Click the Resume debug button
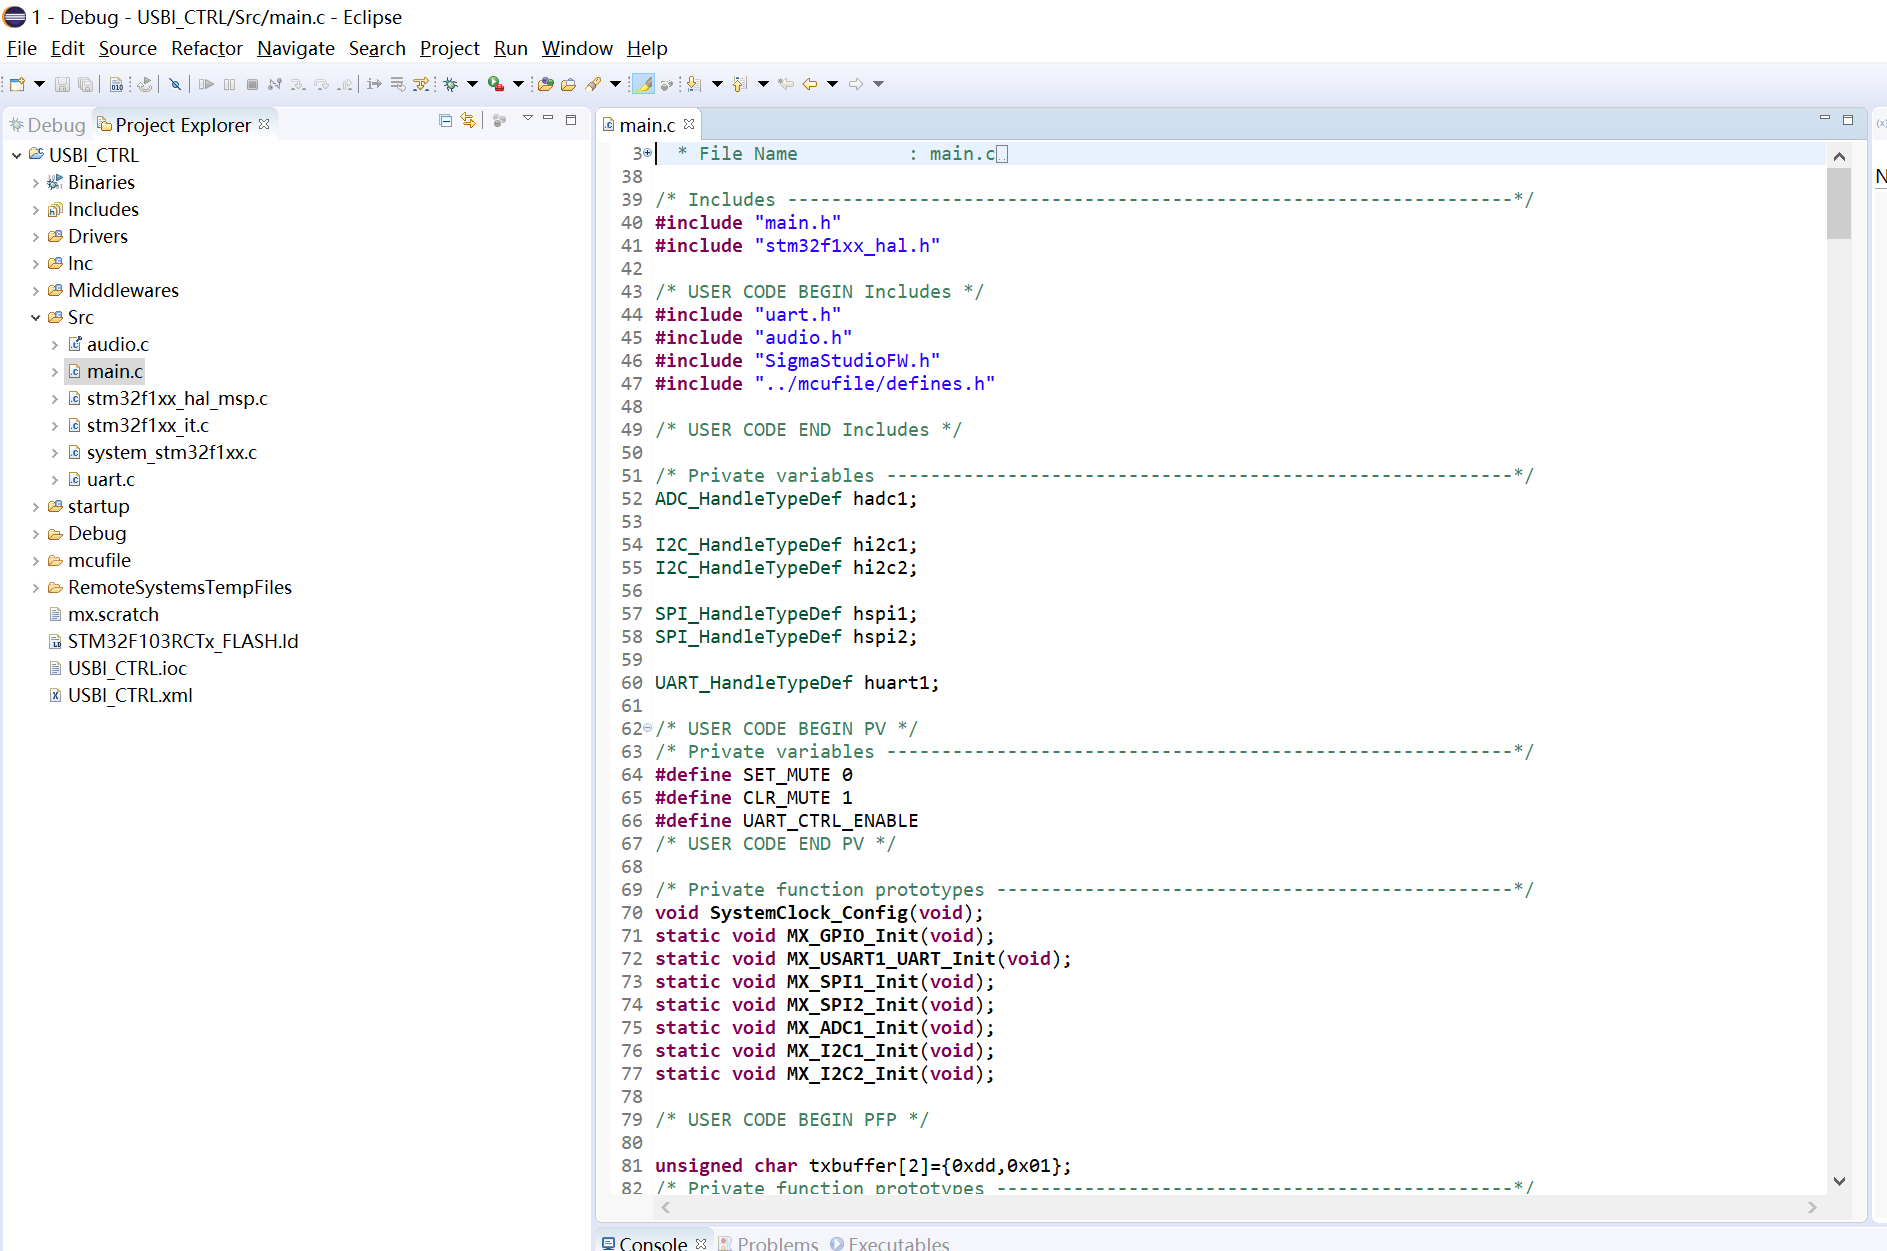1887x1251 pixels. coord(206,84)
